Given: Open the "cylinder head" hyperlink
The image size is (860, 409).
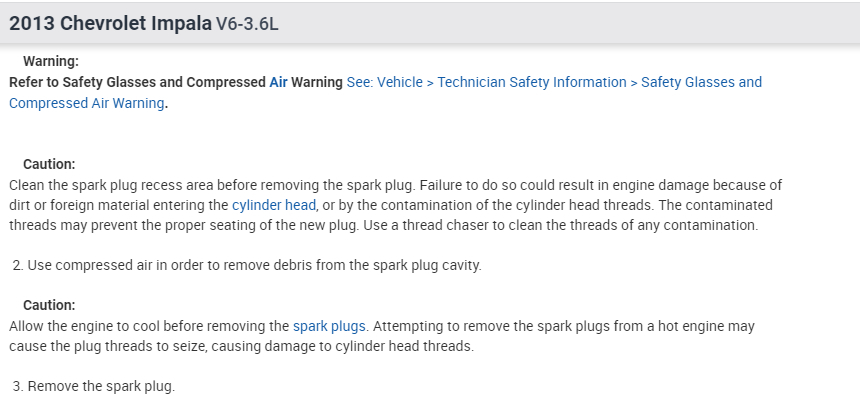Looking at the screenshot, I should [274, 205].
